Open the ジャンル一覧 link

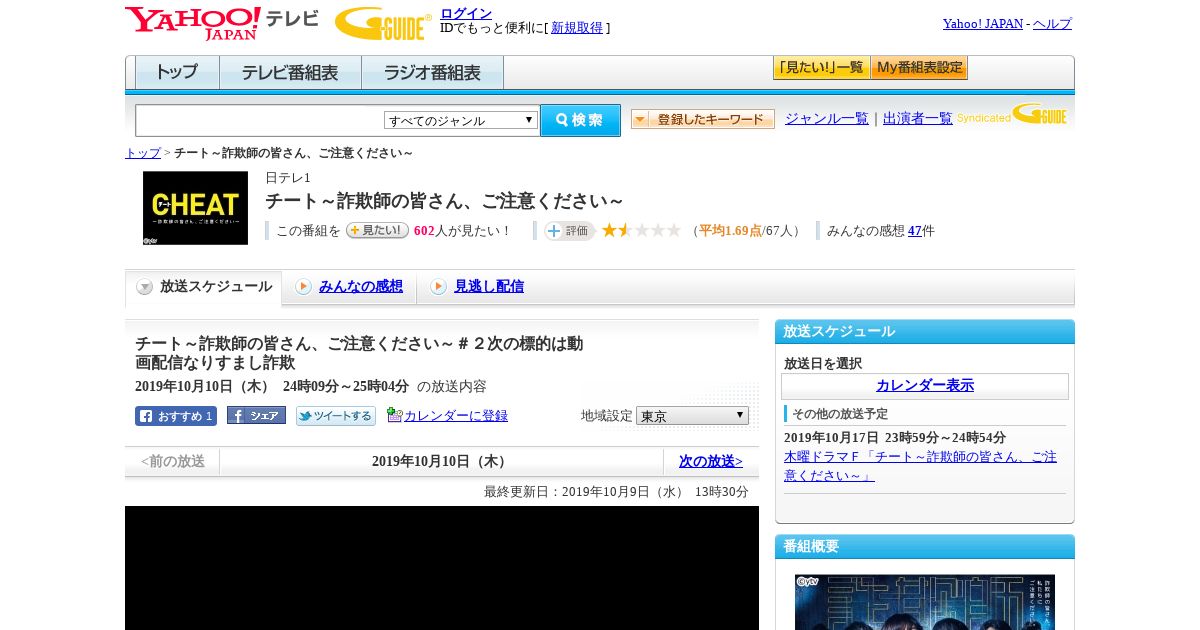pyautogui.click(x=827, y=118)
